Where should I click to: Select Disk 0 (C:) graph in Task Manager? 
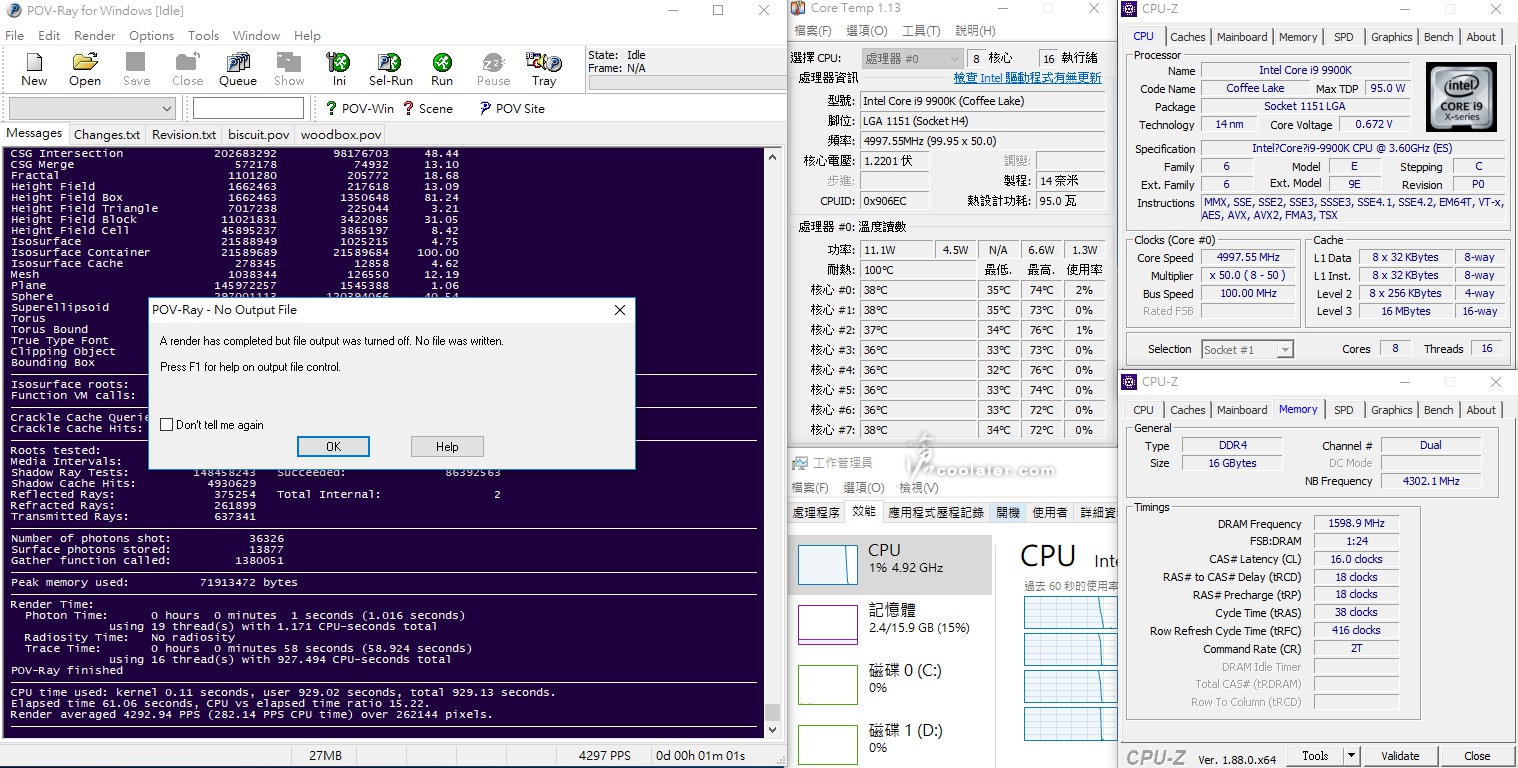tap(828, 685)
